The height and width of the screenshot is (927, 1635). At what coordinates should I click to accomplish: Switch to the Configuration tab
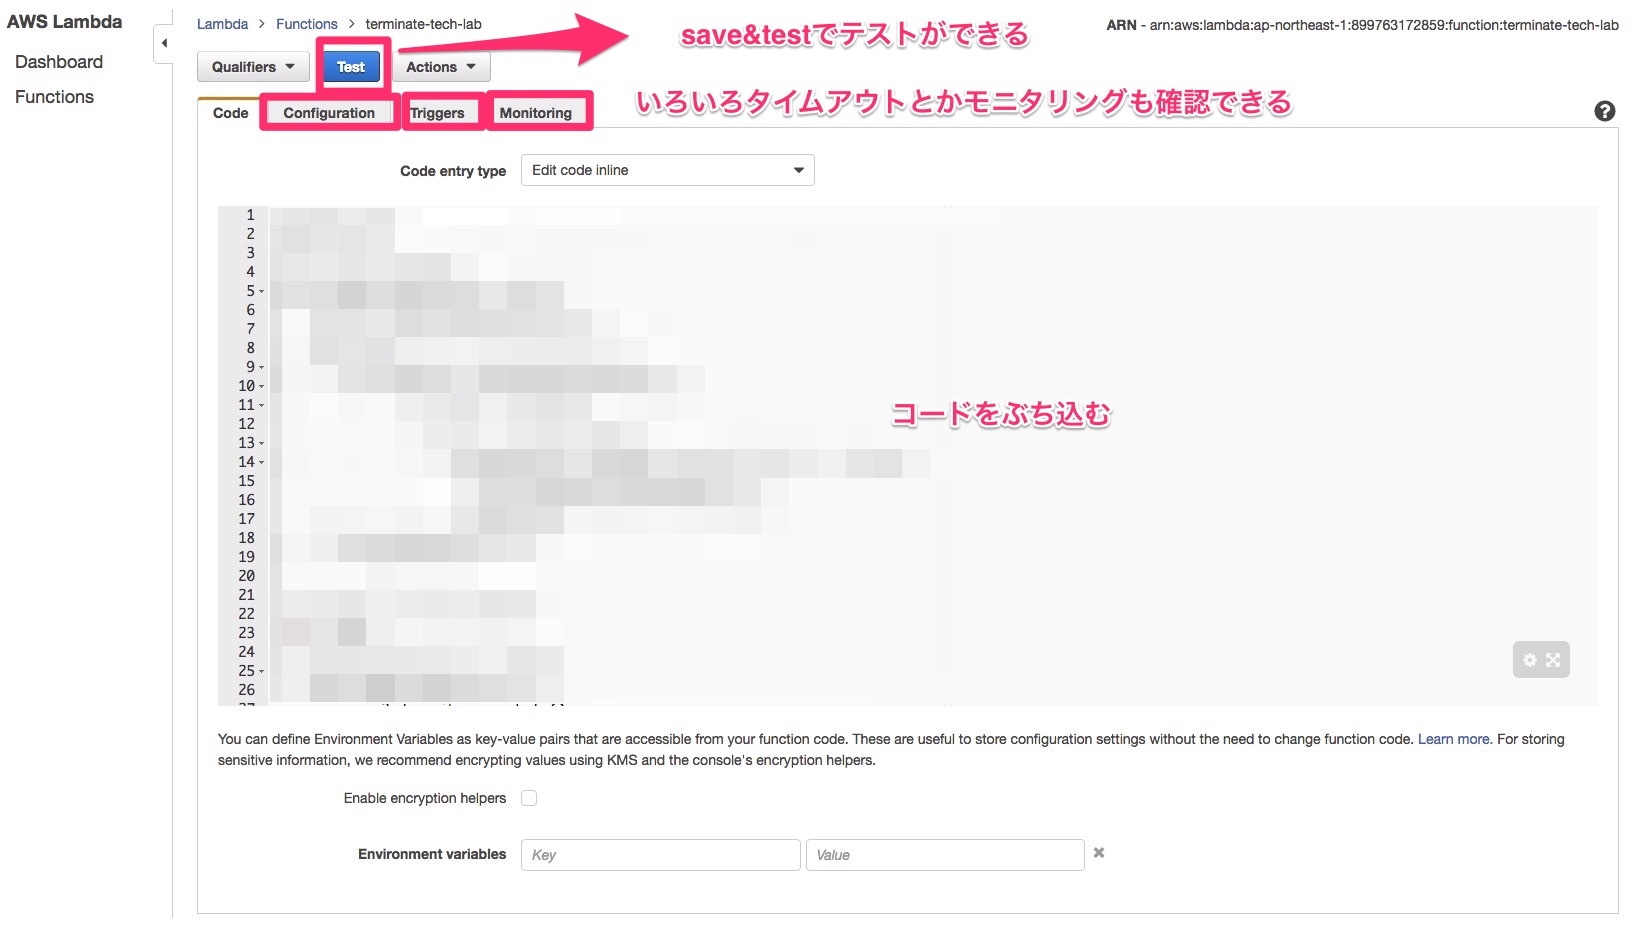[329, 113]
